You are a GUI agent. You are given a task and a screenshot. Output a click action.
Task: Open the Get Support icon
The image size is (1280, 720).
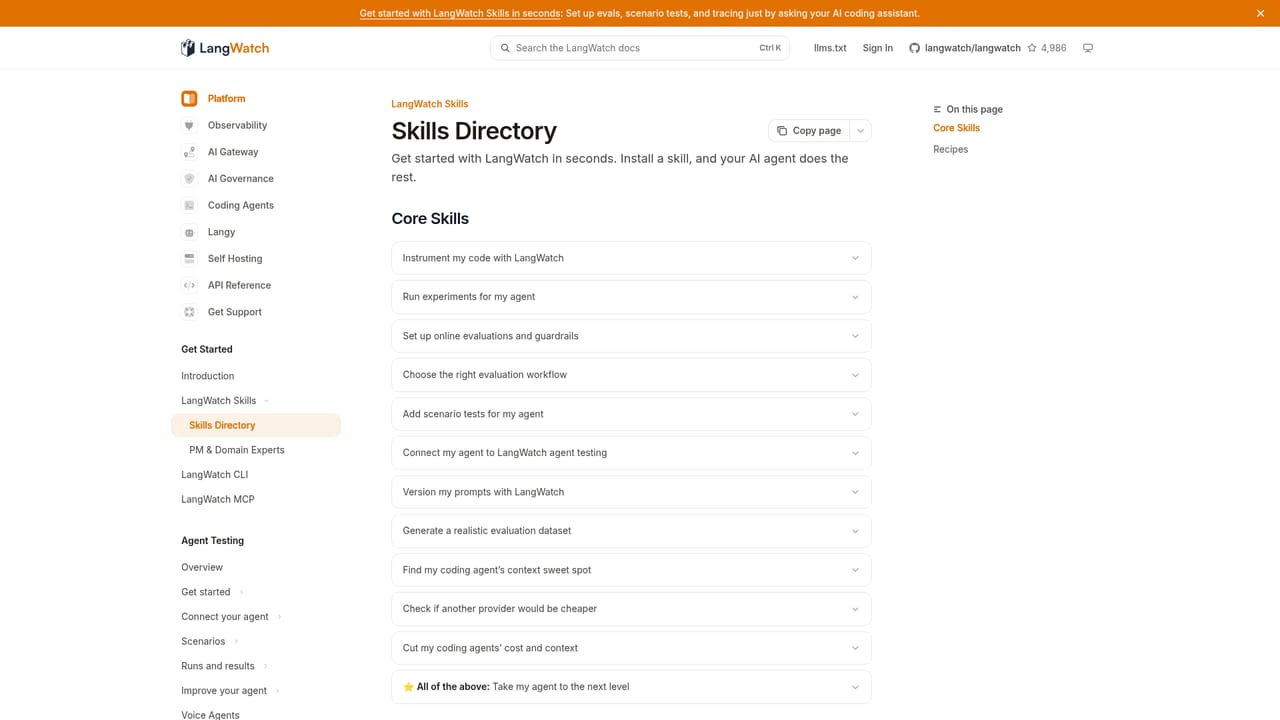coord(189,312)
